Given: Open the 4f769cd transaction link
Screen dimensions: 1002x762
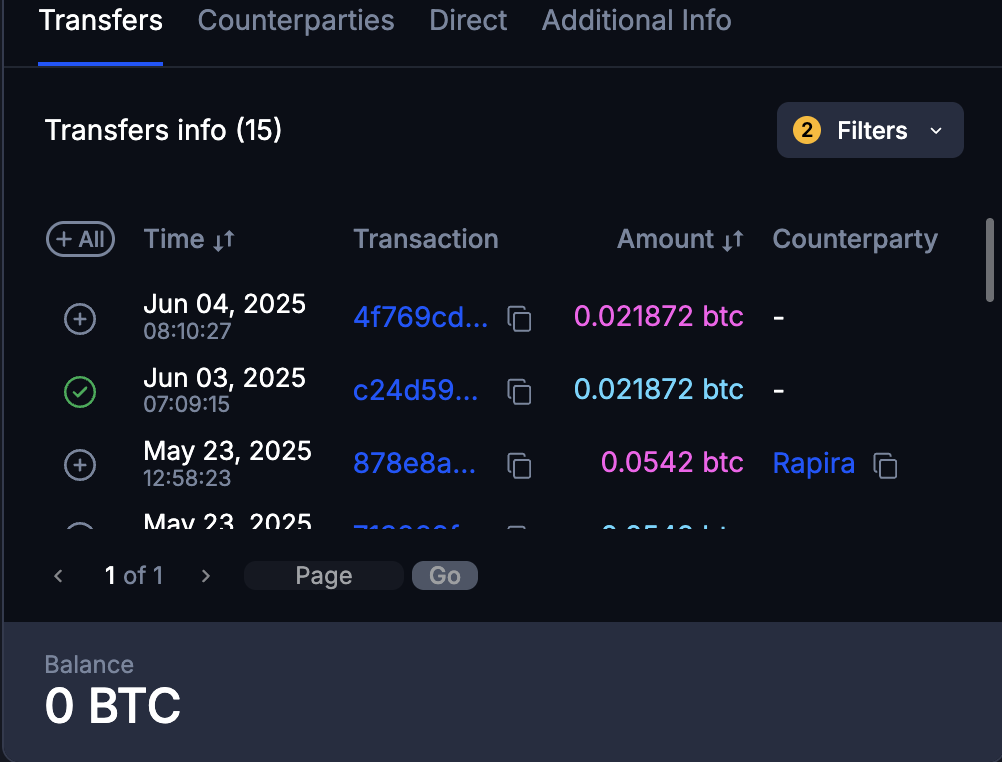Looking at the screenshot, I should (420, 317).
